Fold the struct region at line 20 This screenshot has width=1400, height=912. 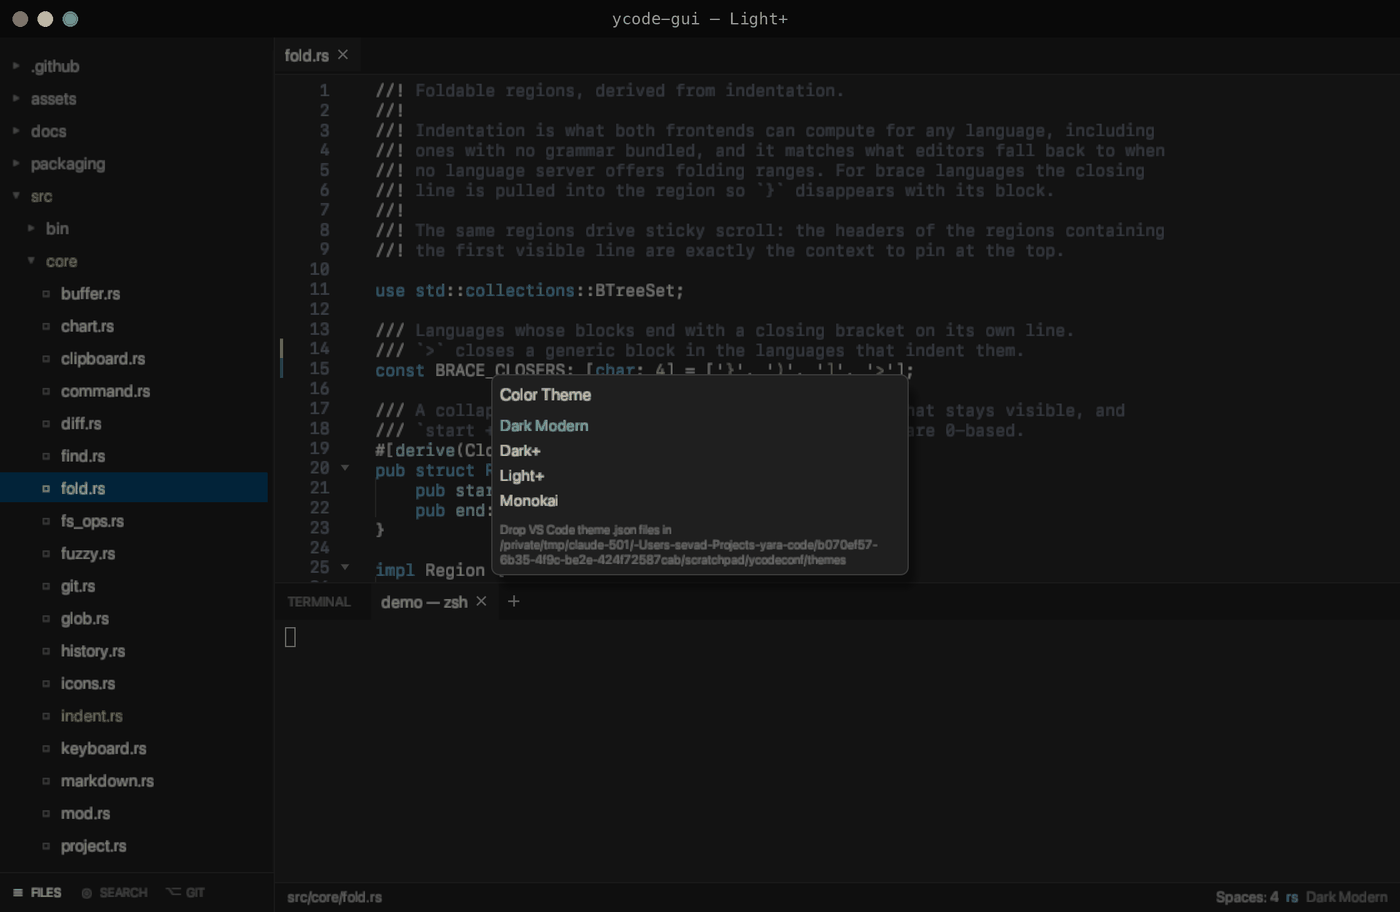point(345,468)
